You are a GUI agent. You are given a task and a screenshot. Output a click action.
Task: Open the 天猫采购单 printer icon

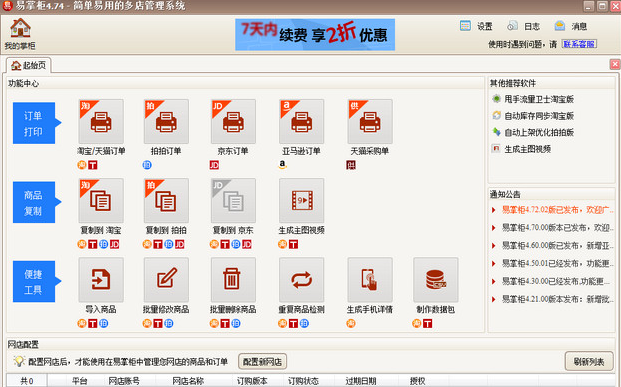click(x=370, y=121)
